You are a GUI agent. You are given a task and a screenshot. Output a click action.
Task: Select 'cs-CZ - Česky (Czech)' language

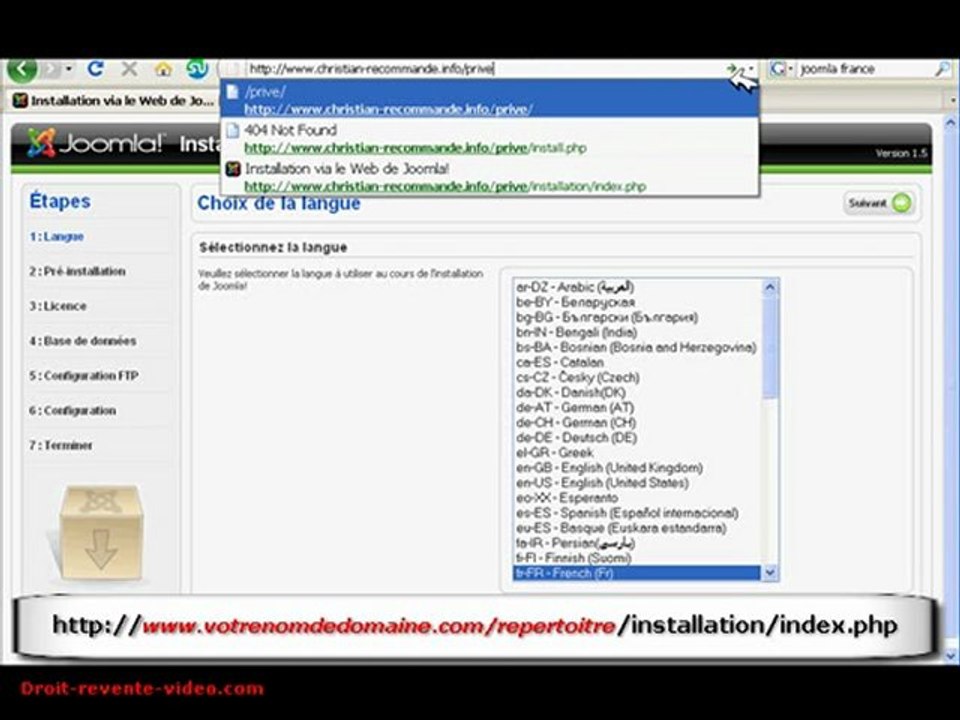(637, 377)
